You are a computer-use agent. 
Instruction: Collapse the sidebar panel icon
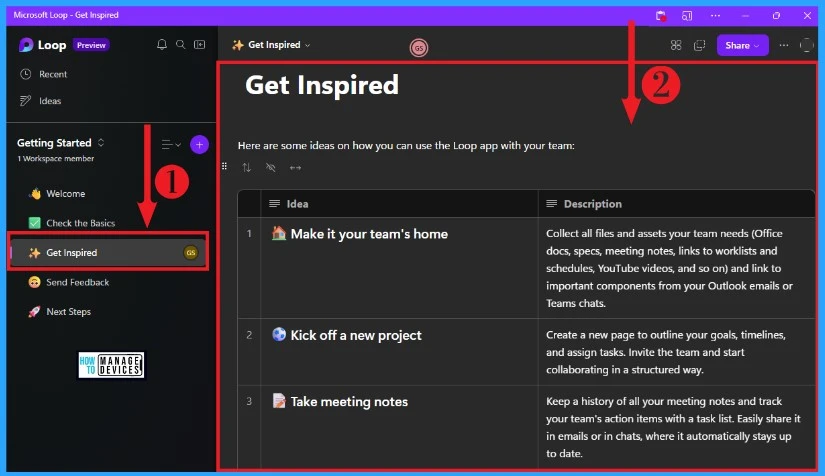tap(199, 45)
